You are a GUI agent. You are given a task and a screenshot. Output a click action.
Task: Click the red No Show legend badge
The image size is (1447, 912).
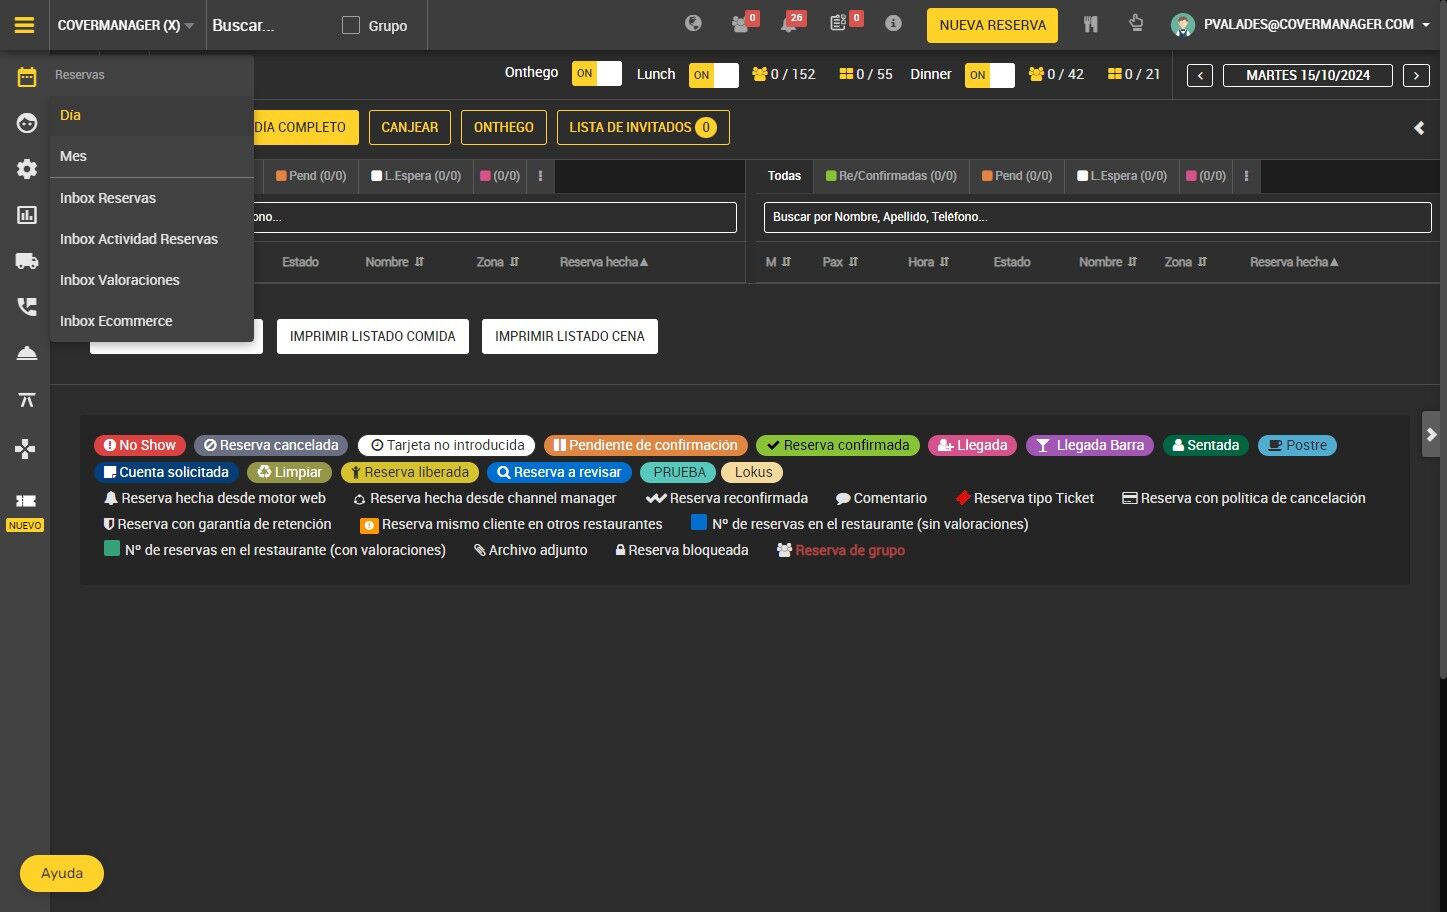[140, 445]
